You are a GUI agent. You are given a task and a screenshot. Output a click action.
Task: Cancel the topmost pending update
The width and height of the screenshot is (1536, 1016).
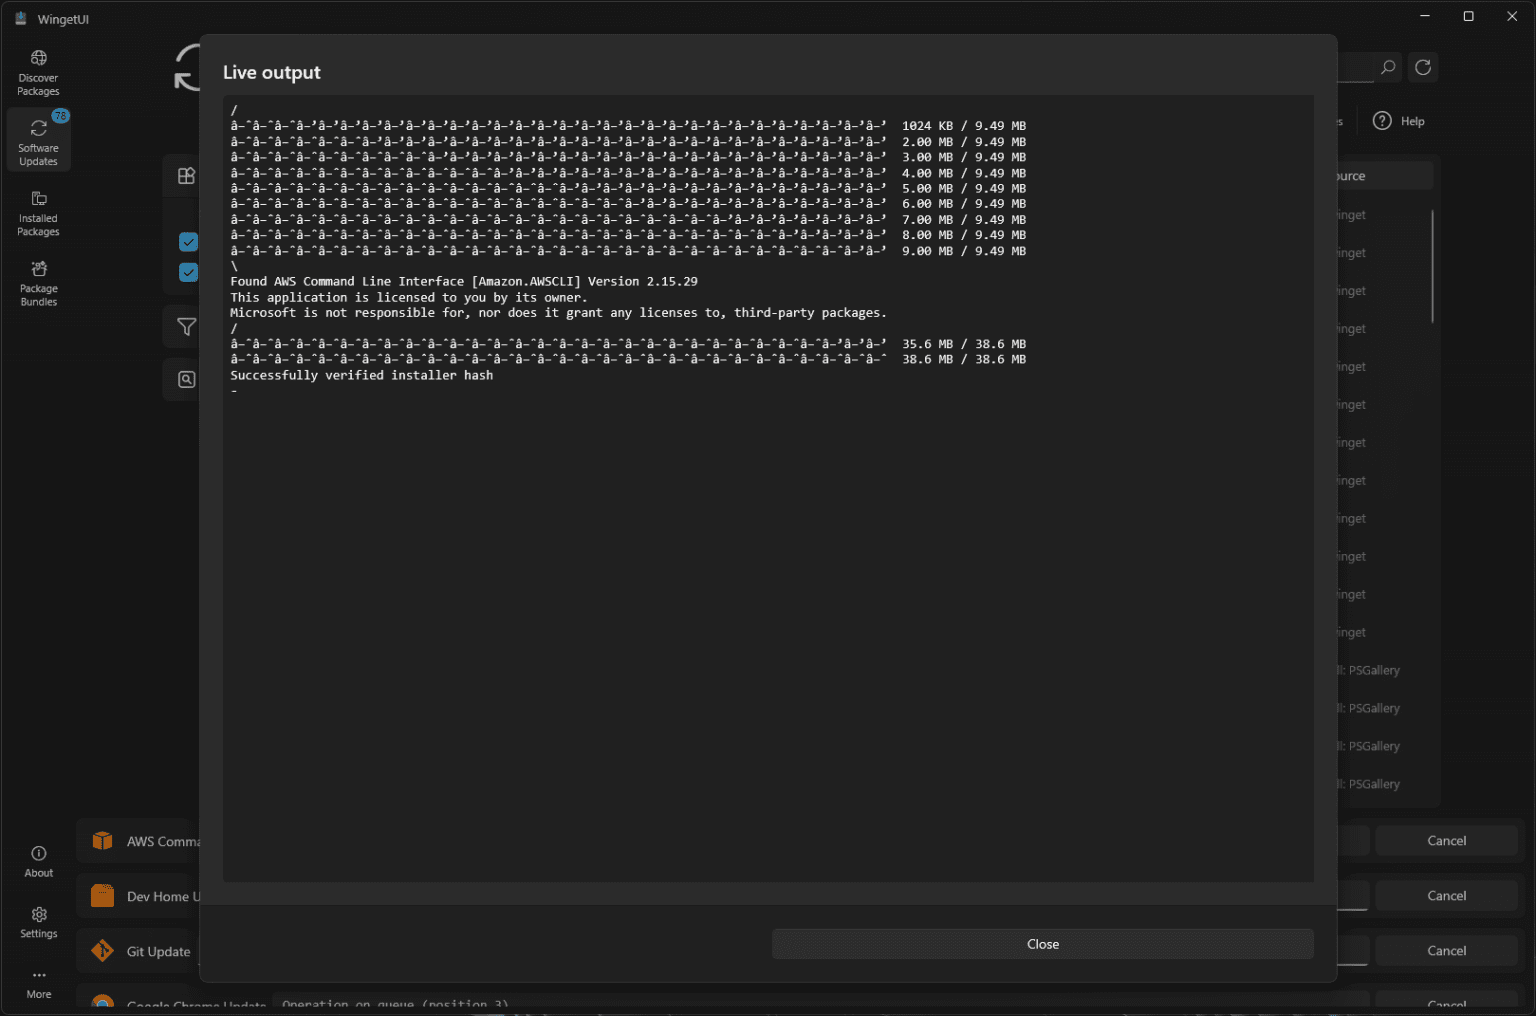(x=1446, y=840)
